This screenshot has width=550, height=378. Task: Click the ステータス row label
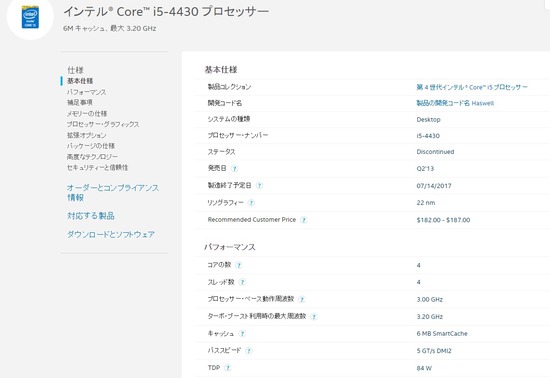221,152
